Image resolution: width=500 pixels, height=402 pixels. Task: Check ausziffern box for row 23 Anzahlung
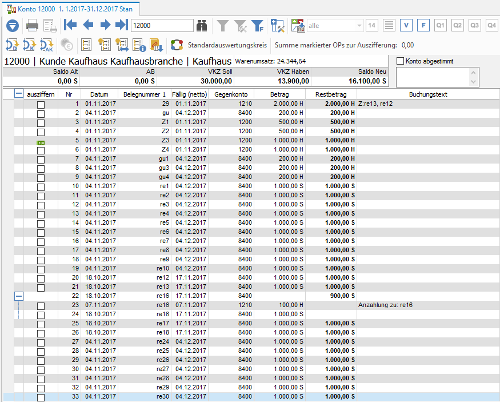[41, 306]
